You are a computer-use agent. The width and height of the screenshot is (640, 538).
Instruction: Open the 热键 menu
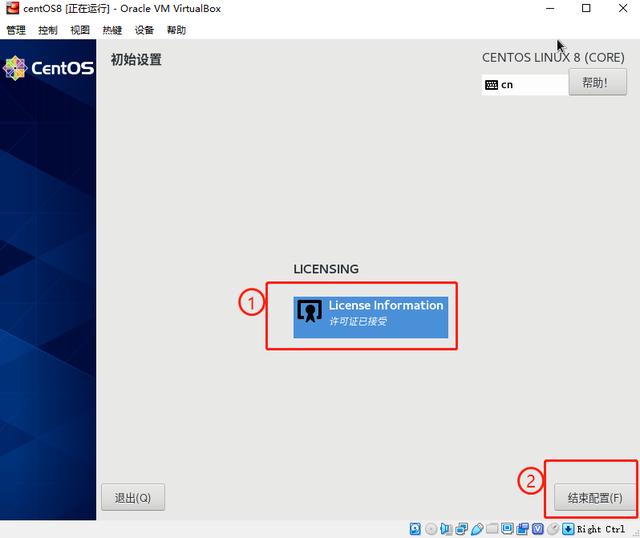point(112,30)
